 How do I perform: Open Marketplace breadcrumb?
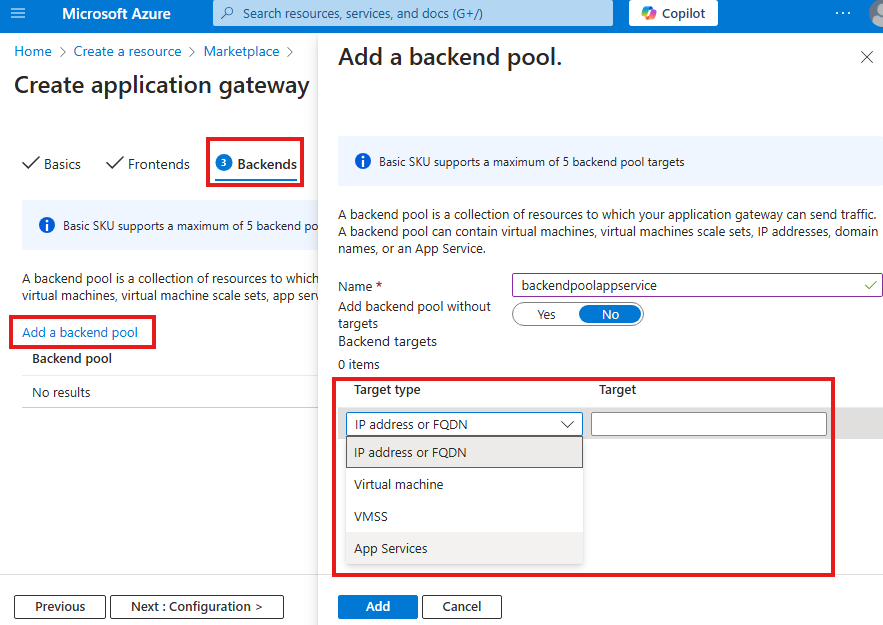click(241, 51)
